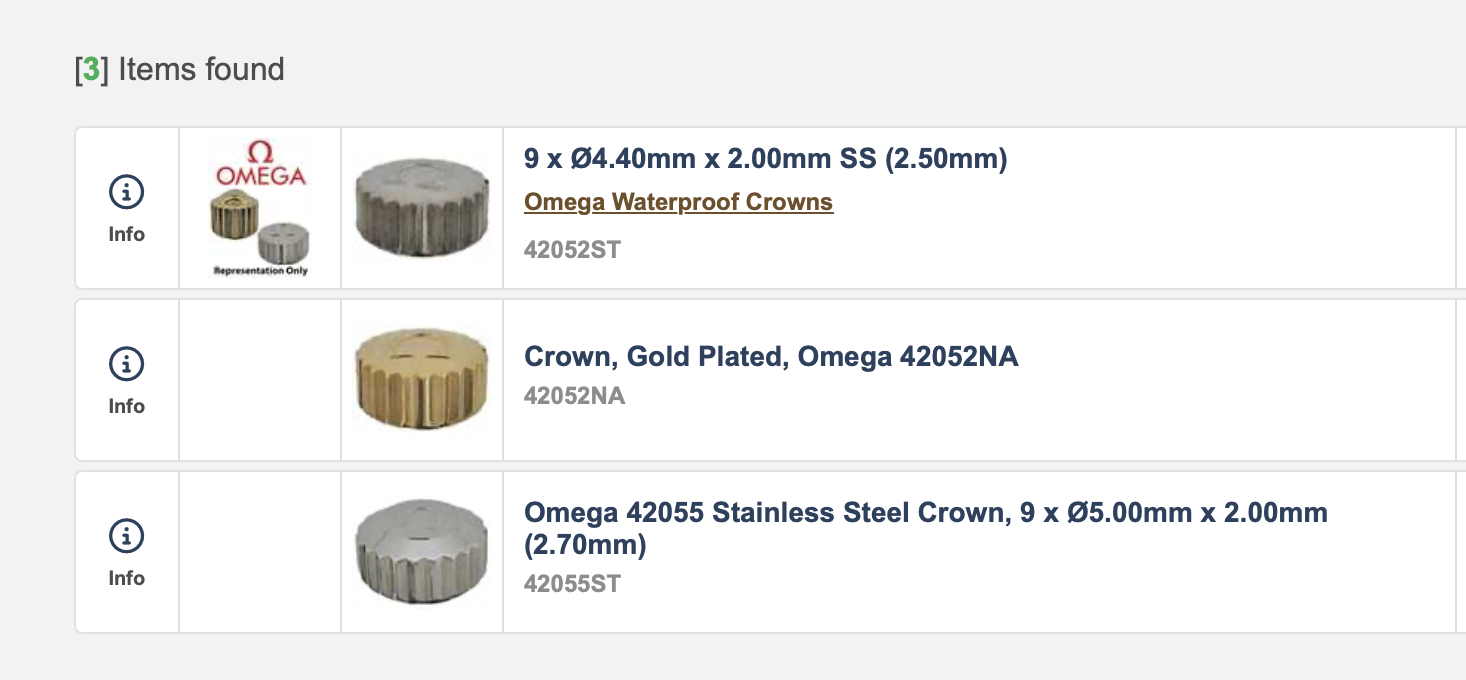This screenshot has width=1466, height=680.
Task: Follow the Omega Waterproof Crowns link
Action: pyautogui.click(x=678, y=202)
